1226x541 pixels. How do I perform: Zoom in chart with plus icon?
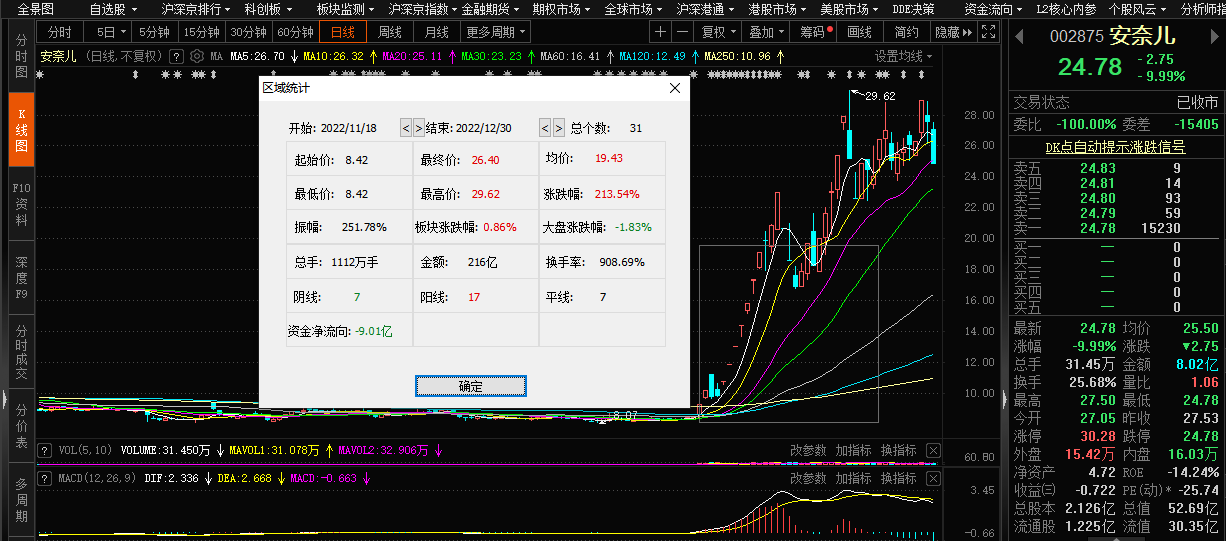point(660,32)
